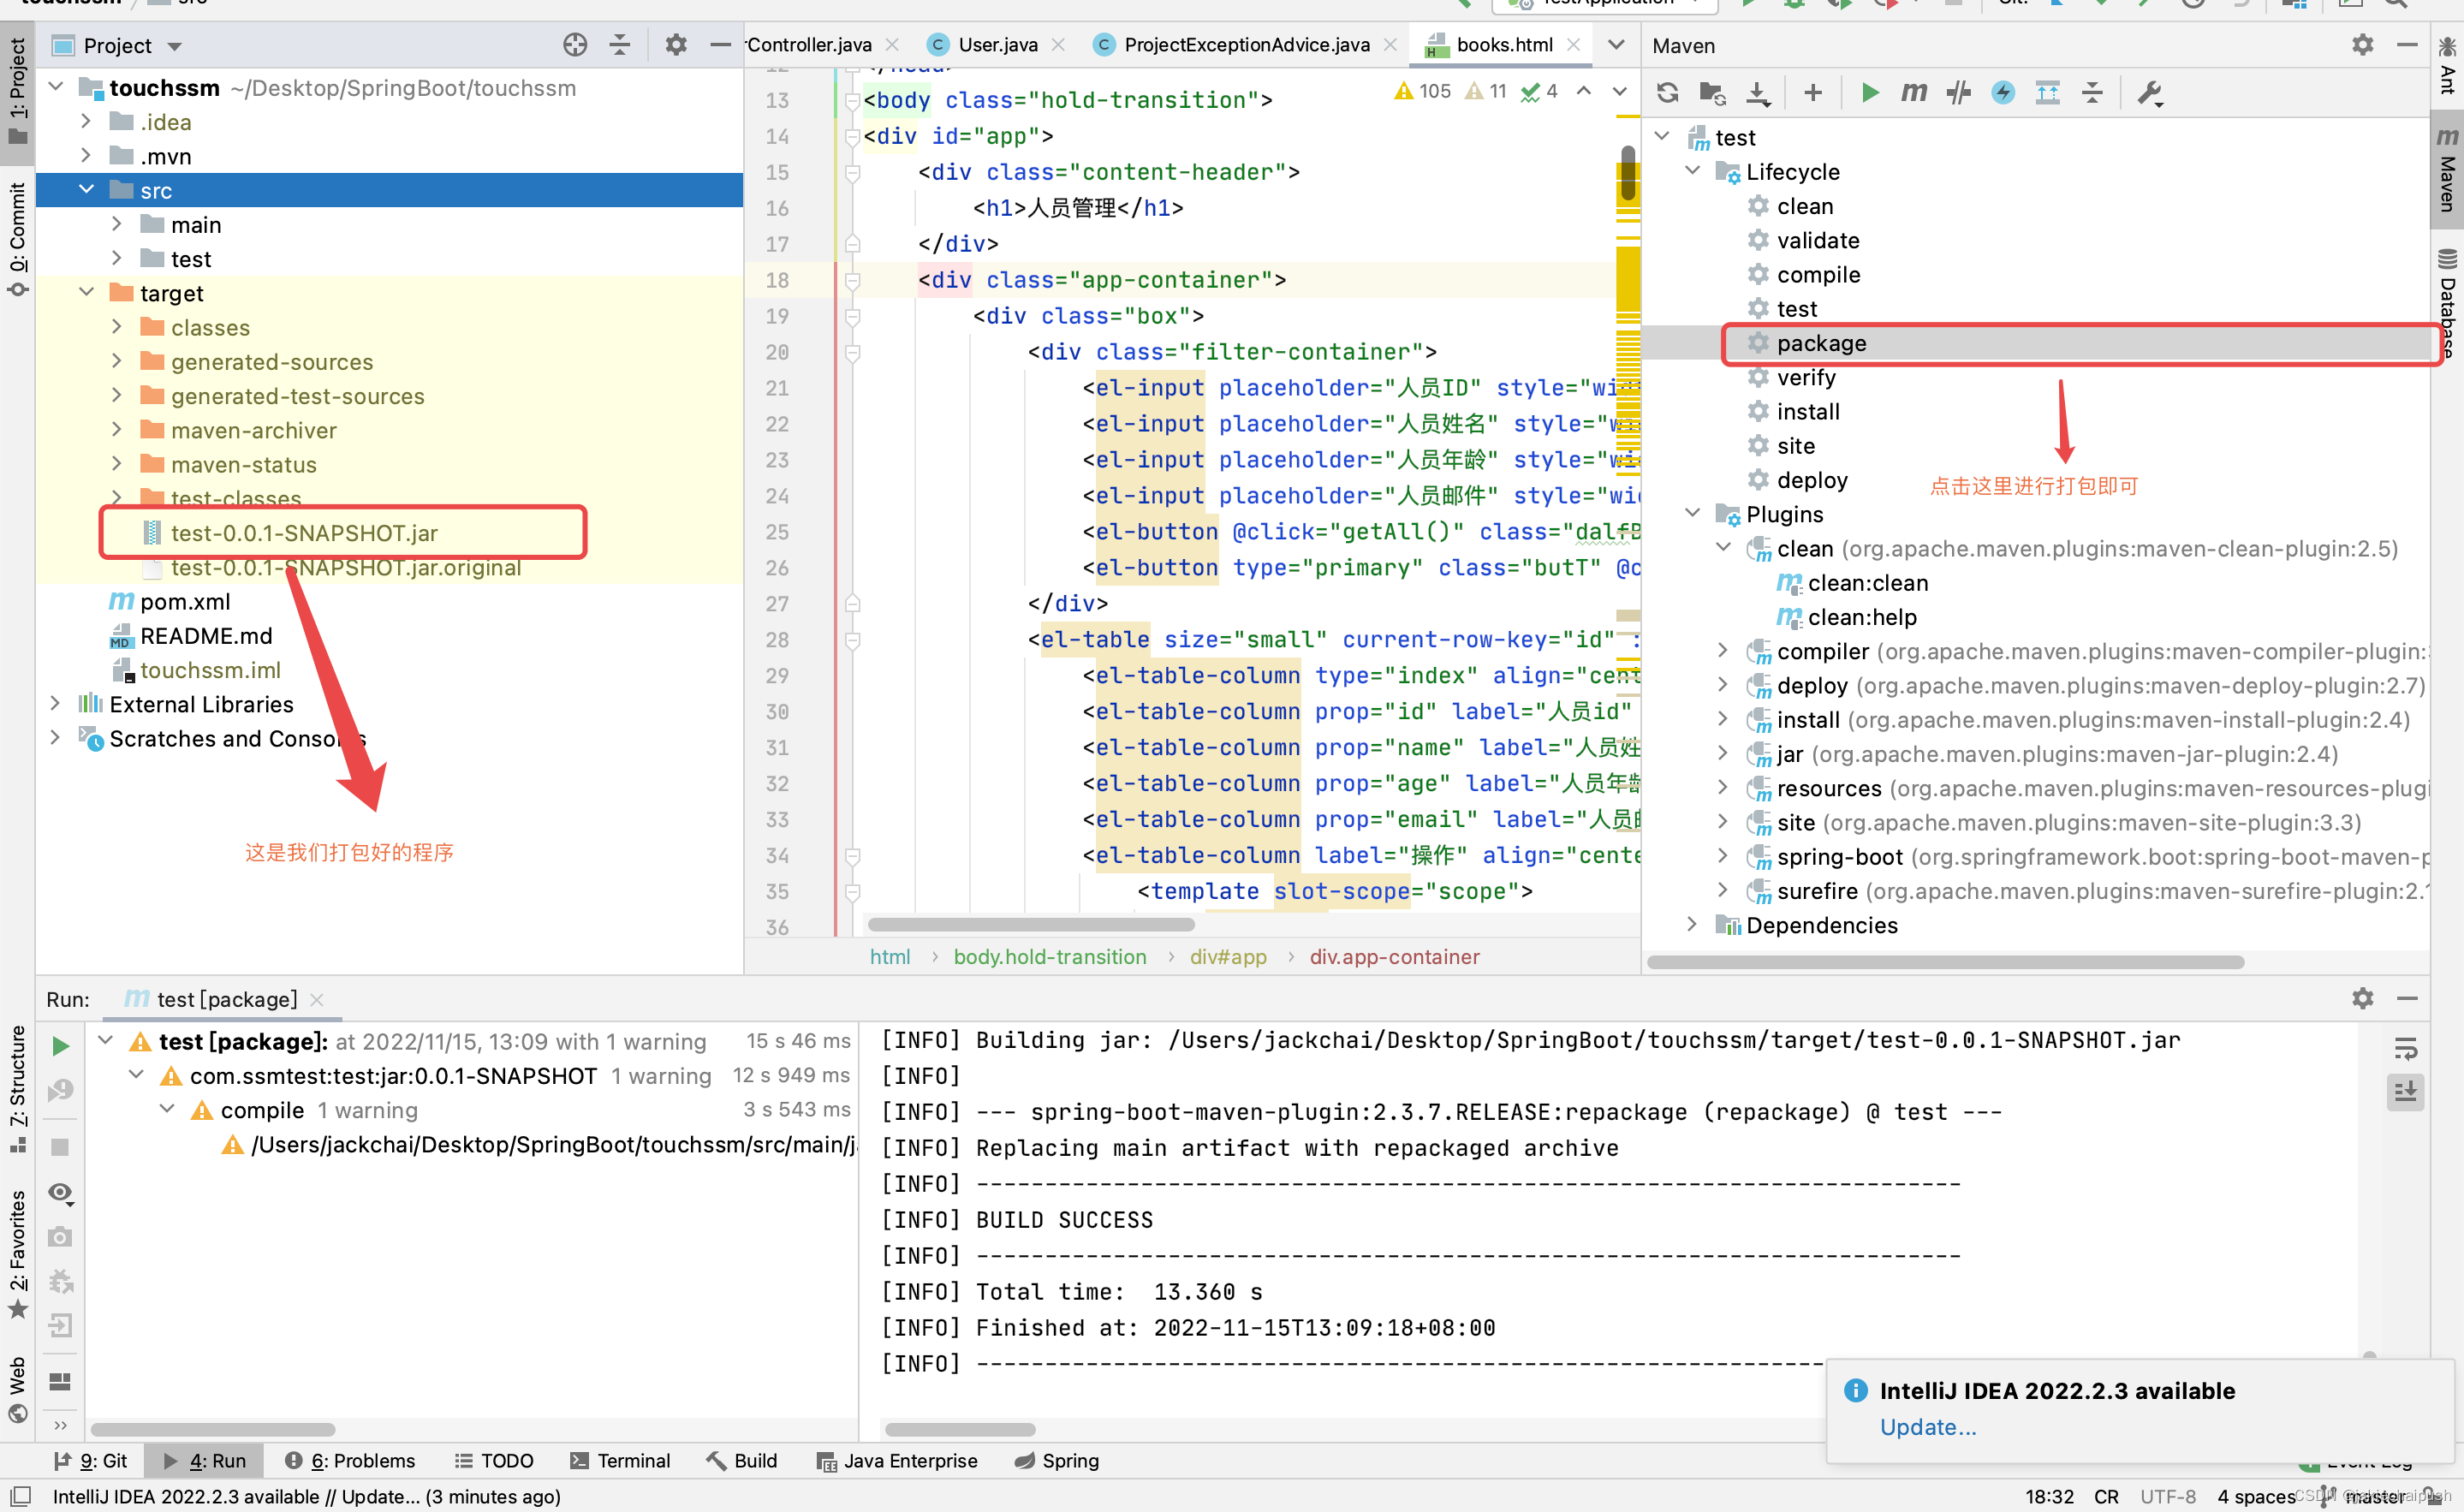The image size is (2464, 1512).
Task: Click previous highlighted error arrow
Action: click(x=1584, y=91)
